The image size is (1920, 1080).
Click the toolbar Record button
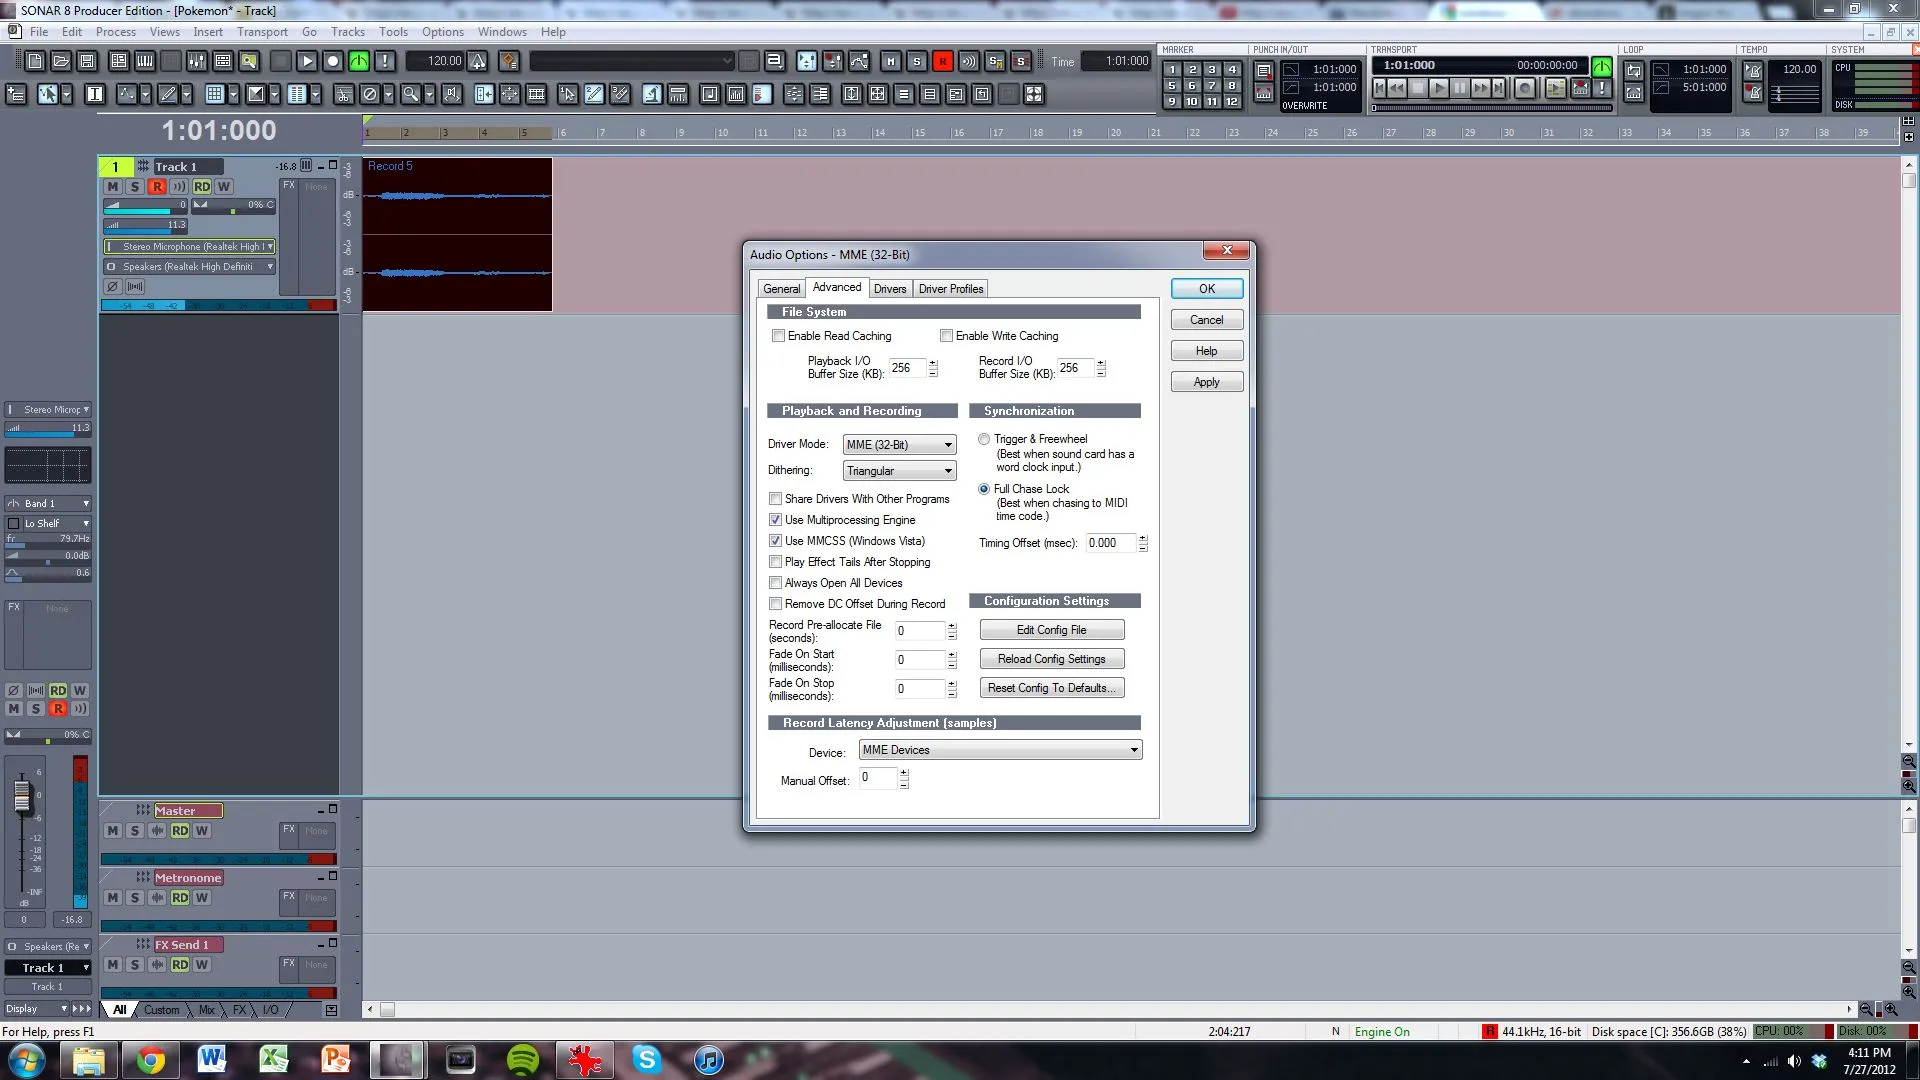click(x=333, y=62)
